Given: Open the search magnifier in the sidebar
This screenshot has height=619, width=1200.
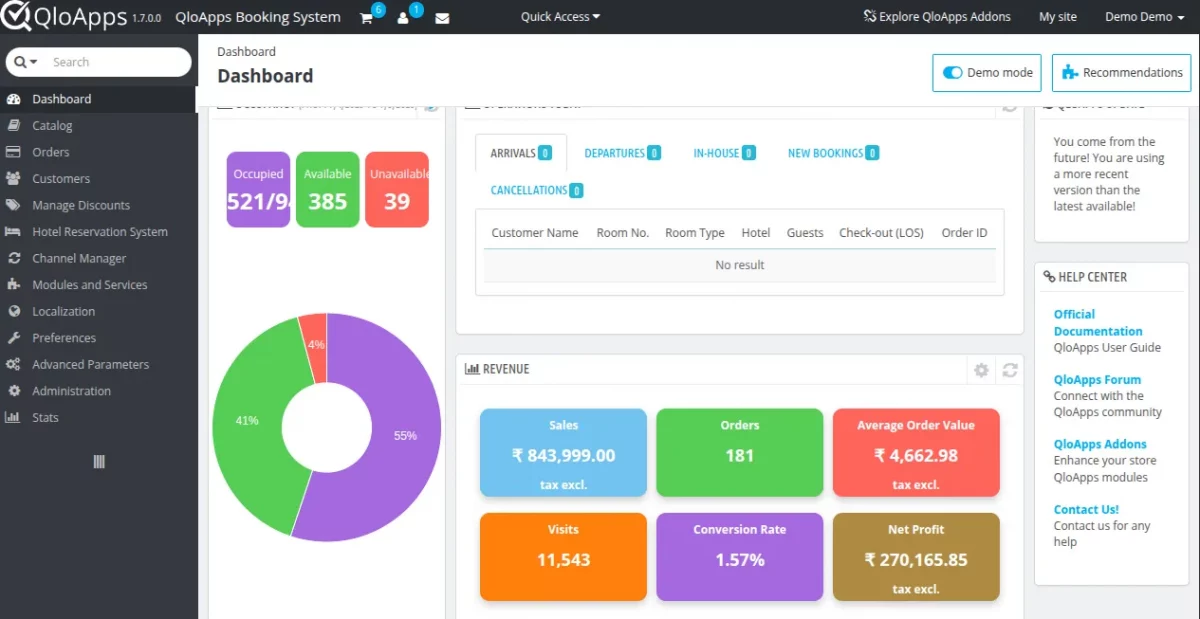Looking at the screenshot, I should [x=22, y=62].
